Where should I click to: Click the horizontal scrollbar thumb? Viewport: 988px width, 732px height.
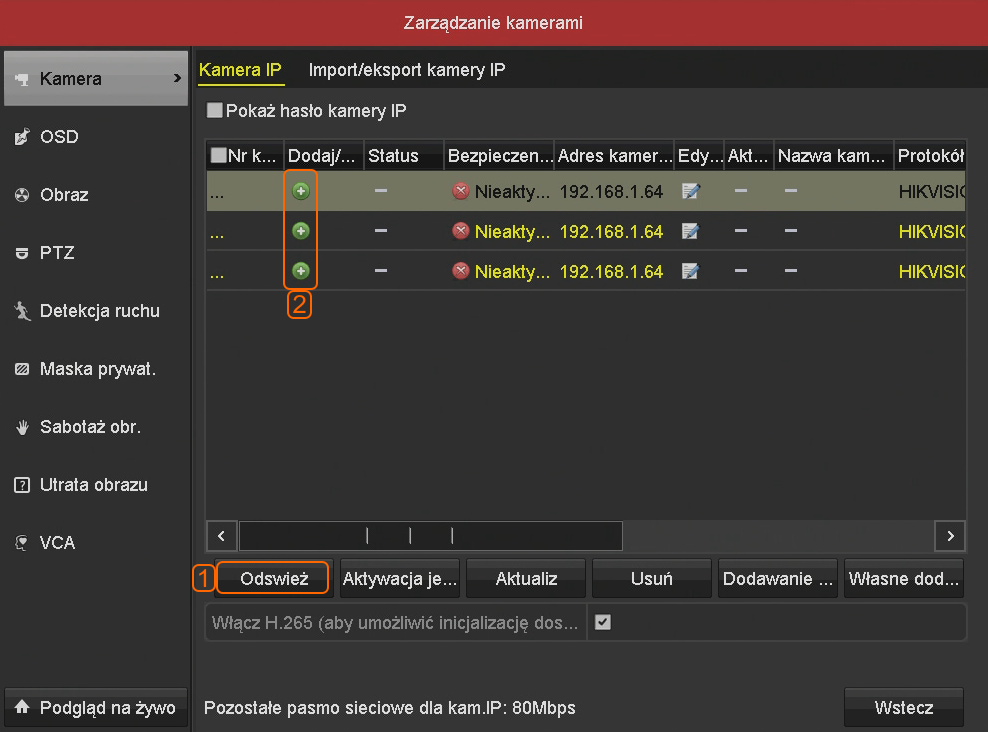430,535
